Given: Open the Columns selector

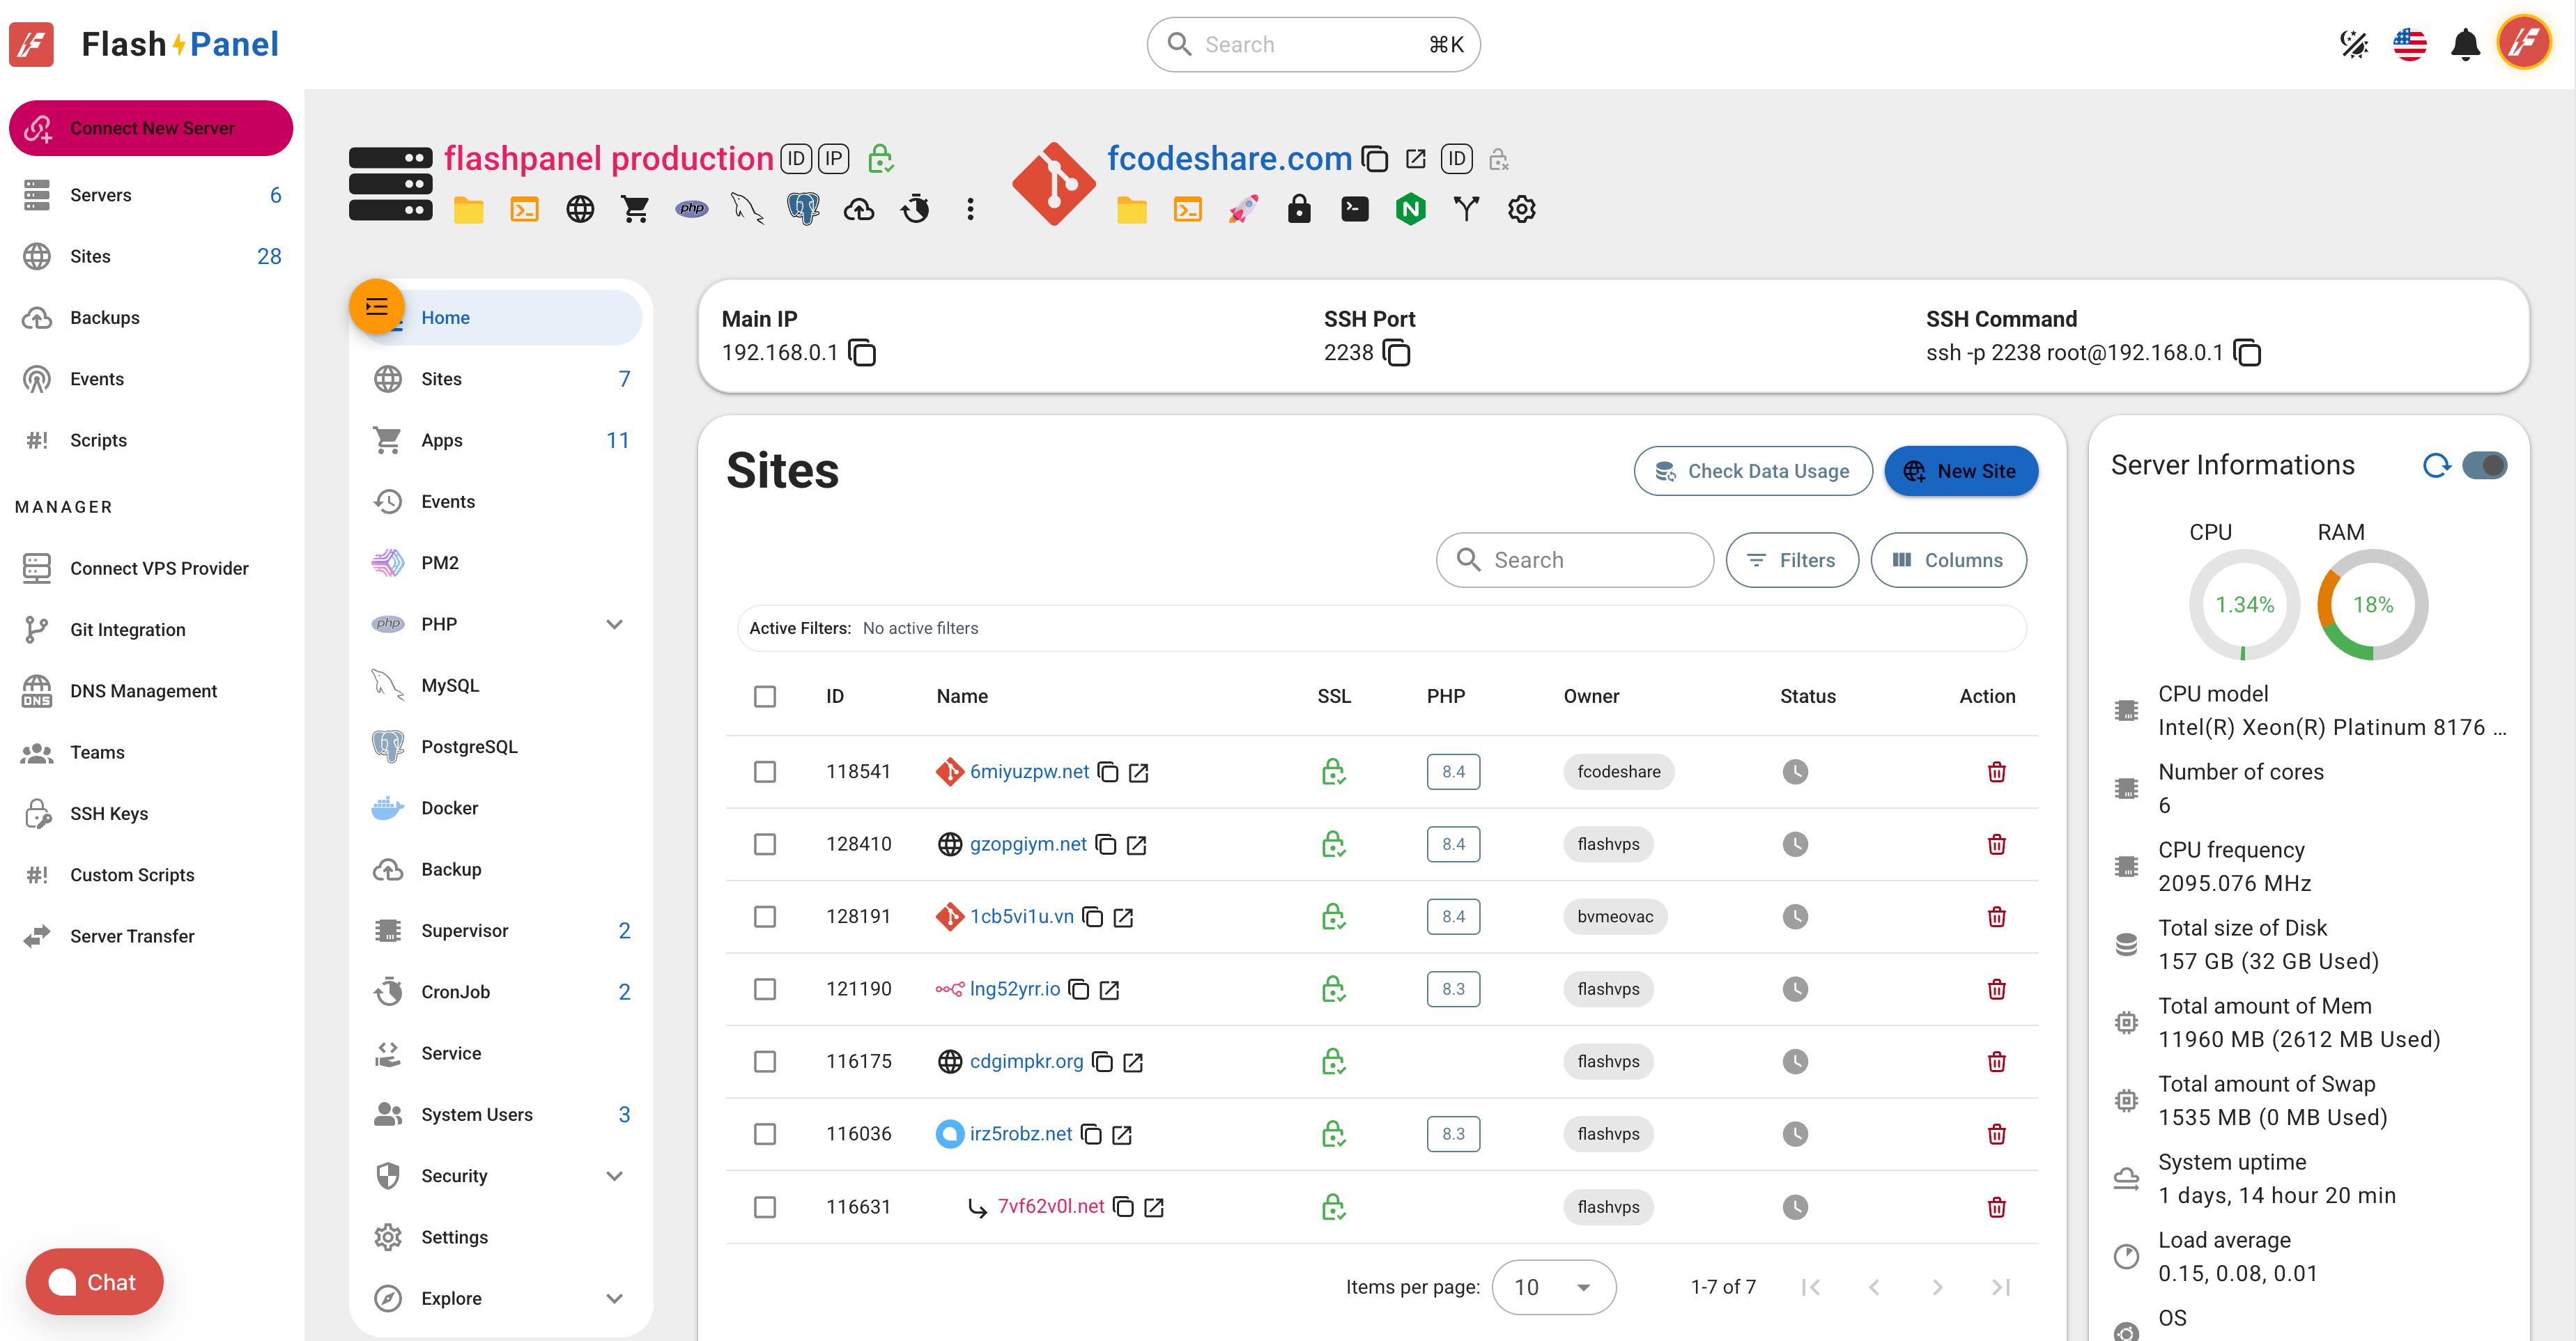Looking at the screenshot, I should click(x=1948, y=560).
